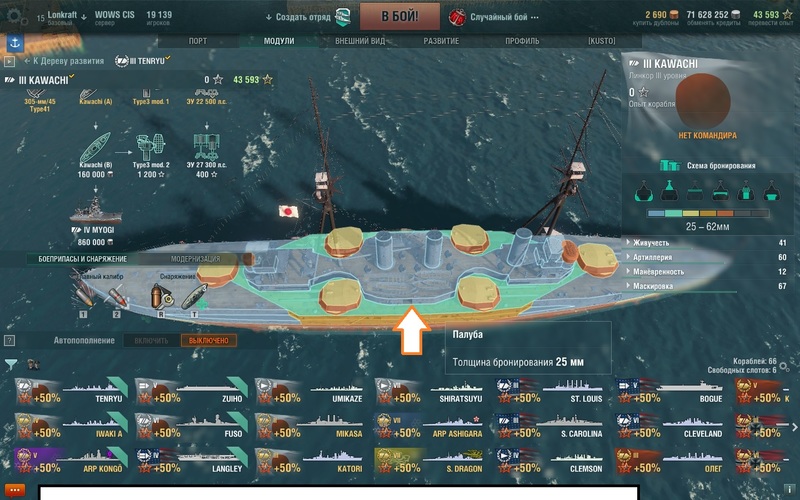Select the Type3 mod. 2 fire control icon
This screenshot has width=800, height=500.
pyautogui.click(x=151, y=147)
